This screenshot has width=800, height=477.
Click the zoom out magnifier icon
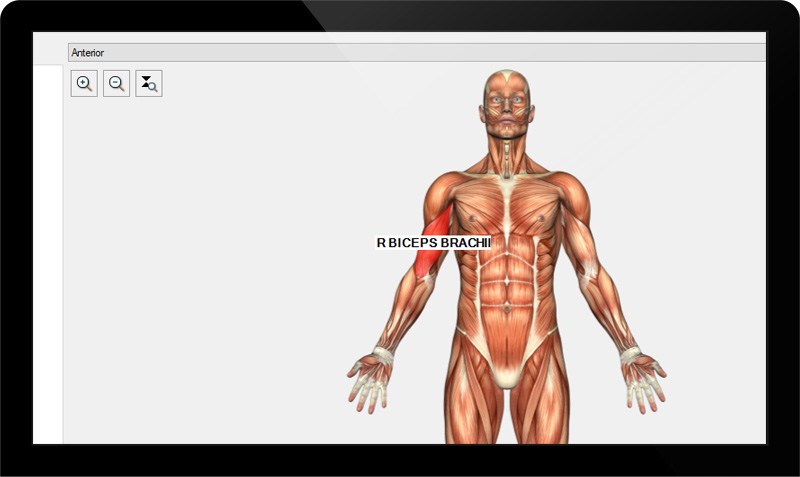[116, 84]
